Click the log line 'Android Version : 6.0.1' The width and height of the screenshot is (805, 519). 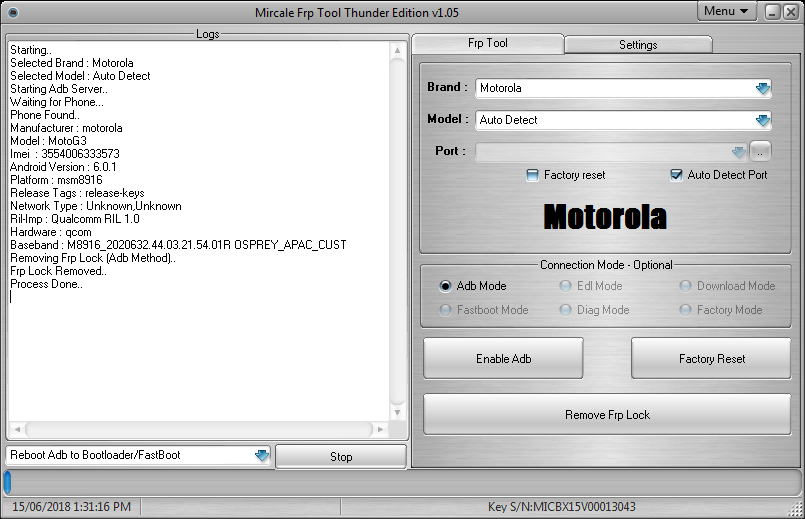(x=63, y=167)
